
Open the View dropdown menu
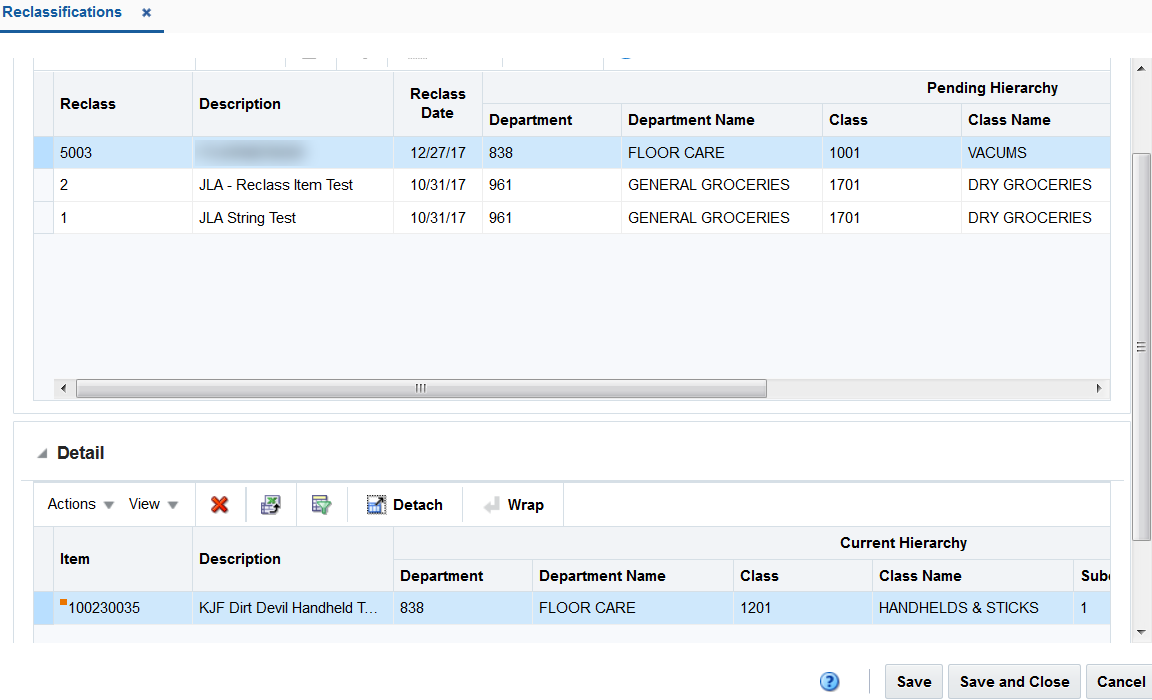(153, 504)
